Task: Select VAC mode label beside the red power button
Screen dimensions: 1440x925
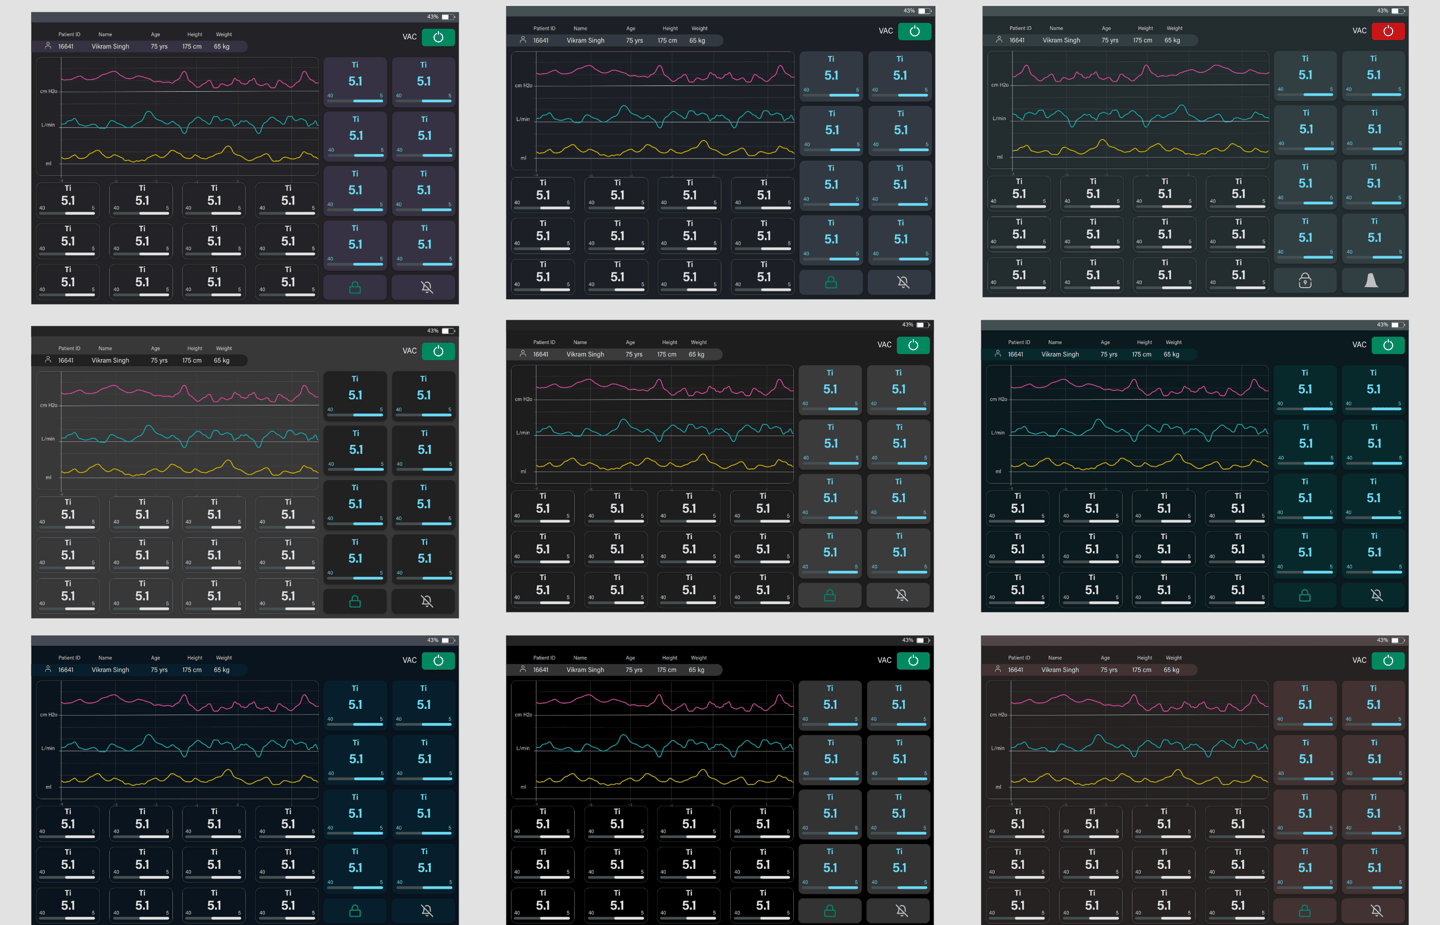Action: pos(1359,31)
